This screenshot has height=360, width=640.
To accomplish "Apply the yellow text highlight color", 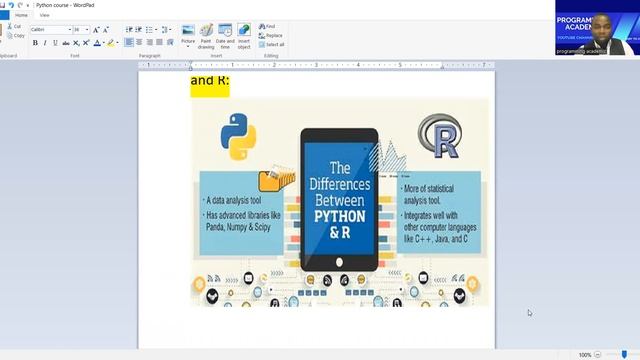I will tap(111, 42).
